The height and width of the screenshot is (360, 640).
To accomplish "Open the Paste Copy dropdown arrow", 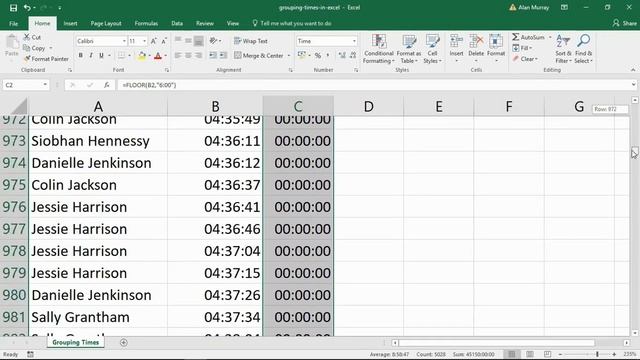I will coord(51,48).
